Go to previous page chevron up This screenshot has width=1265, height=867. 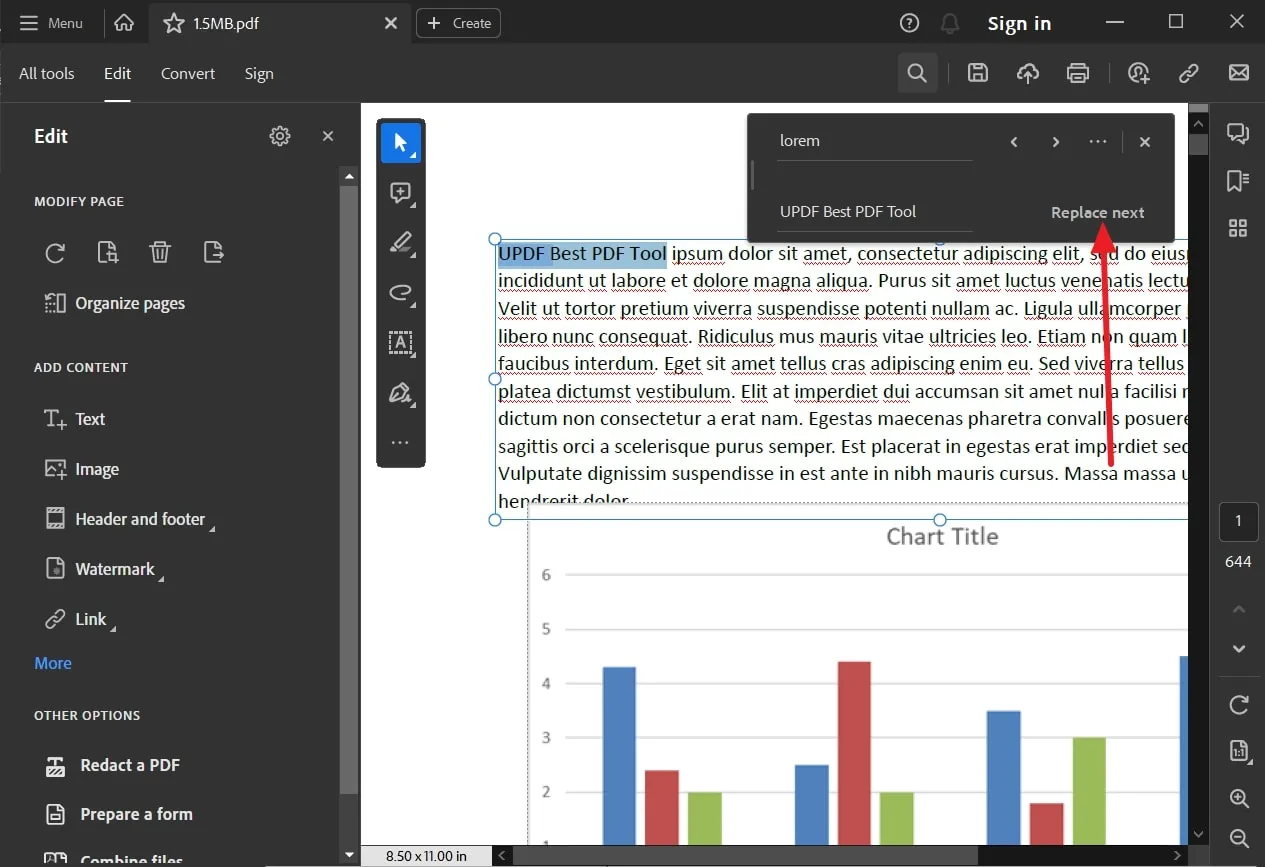click(x=1239, y=608)
